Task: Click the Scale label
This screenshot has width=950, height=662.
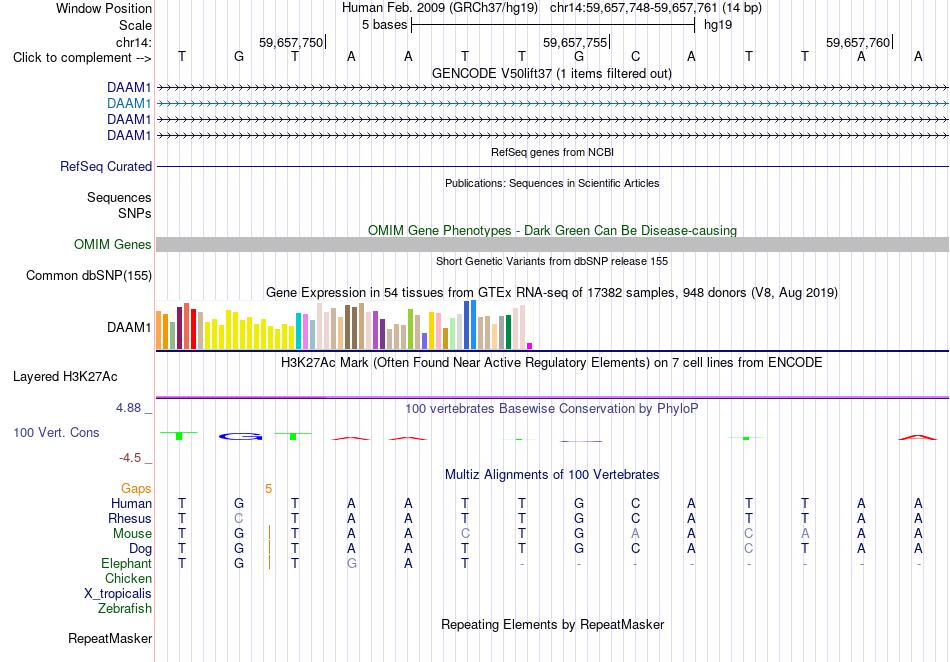Action: tap(135, 25)
